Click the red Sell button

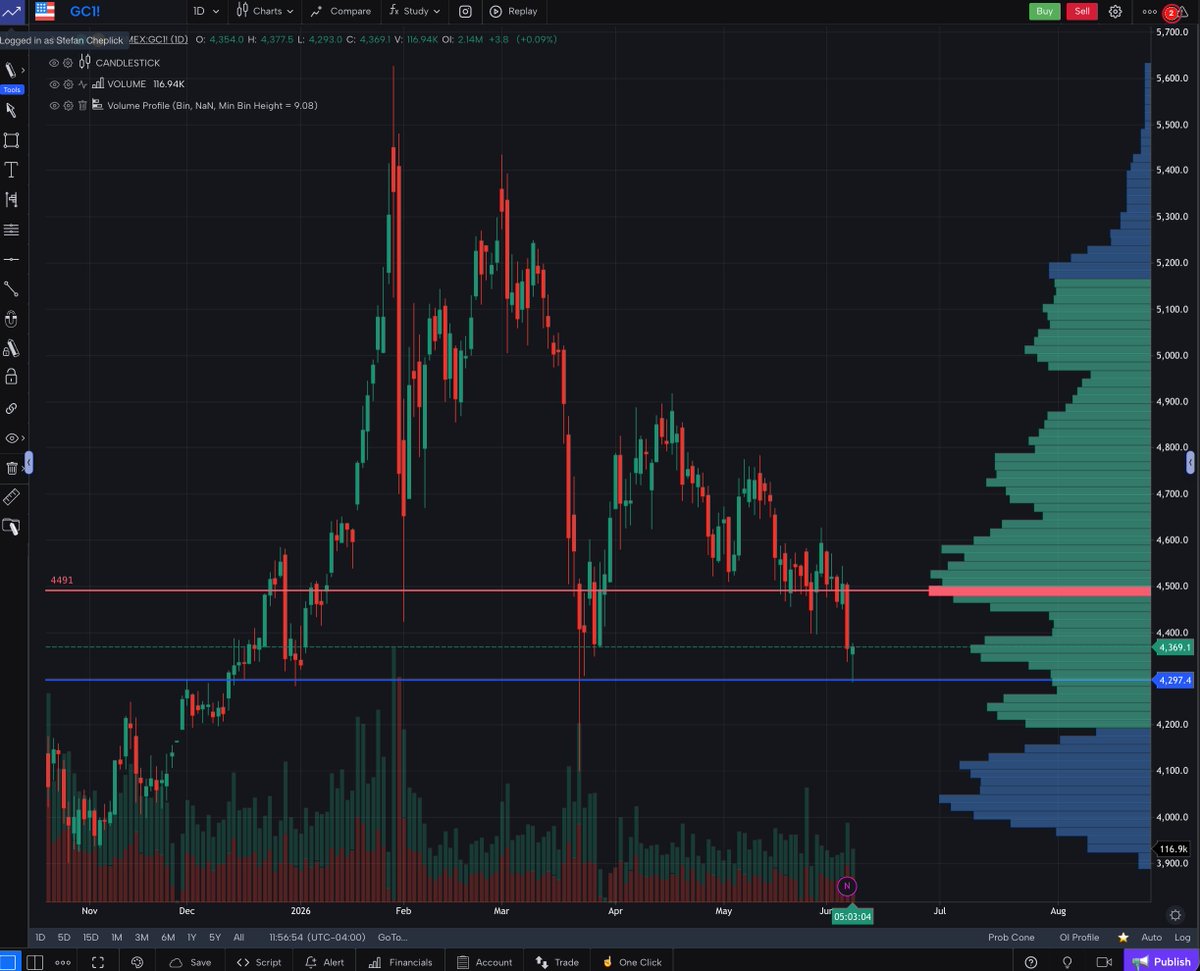click(x=1081, y=11)
